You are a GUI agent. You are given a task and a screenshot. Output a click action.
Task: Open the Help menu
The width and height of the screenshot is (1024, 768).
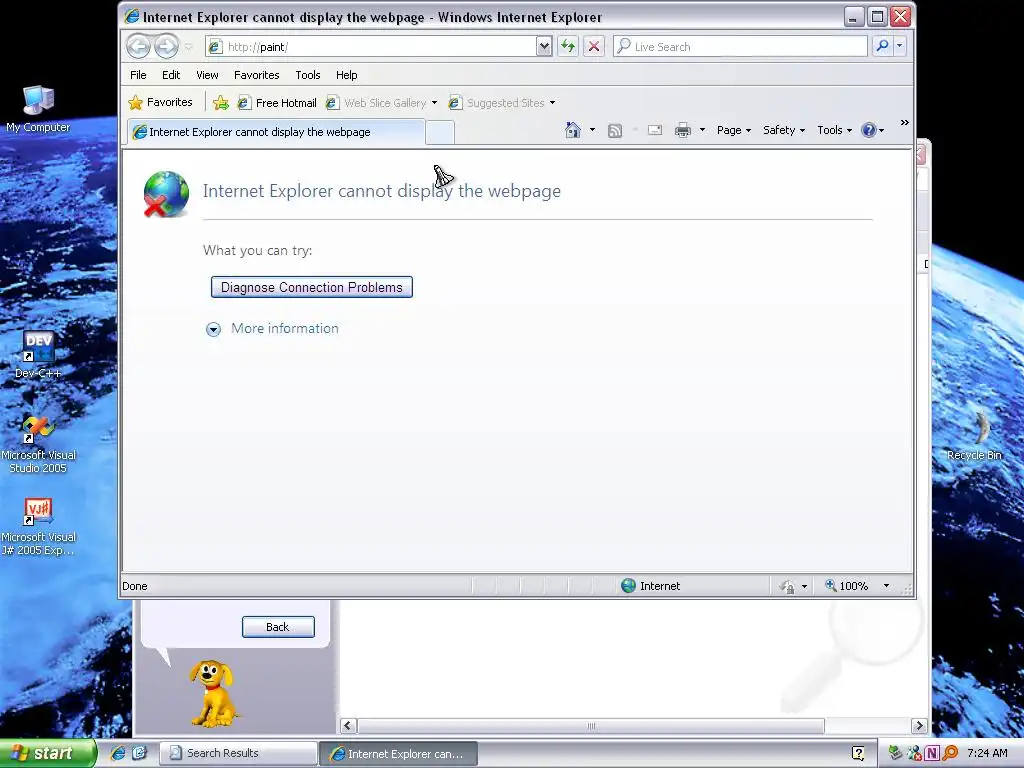(347, 75)
